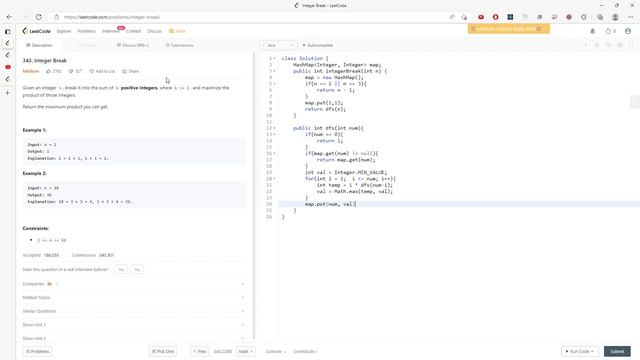The height and width of the screenshot is (360, 640).
Task: Open the read aloud icon in address bar
Action: click(x=452, y=17)
